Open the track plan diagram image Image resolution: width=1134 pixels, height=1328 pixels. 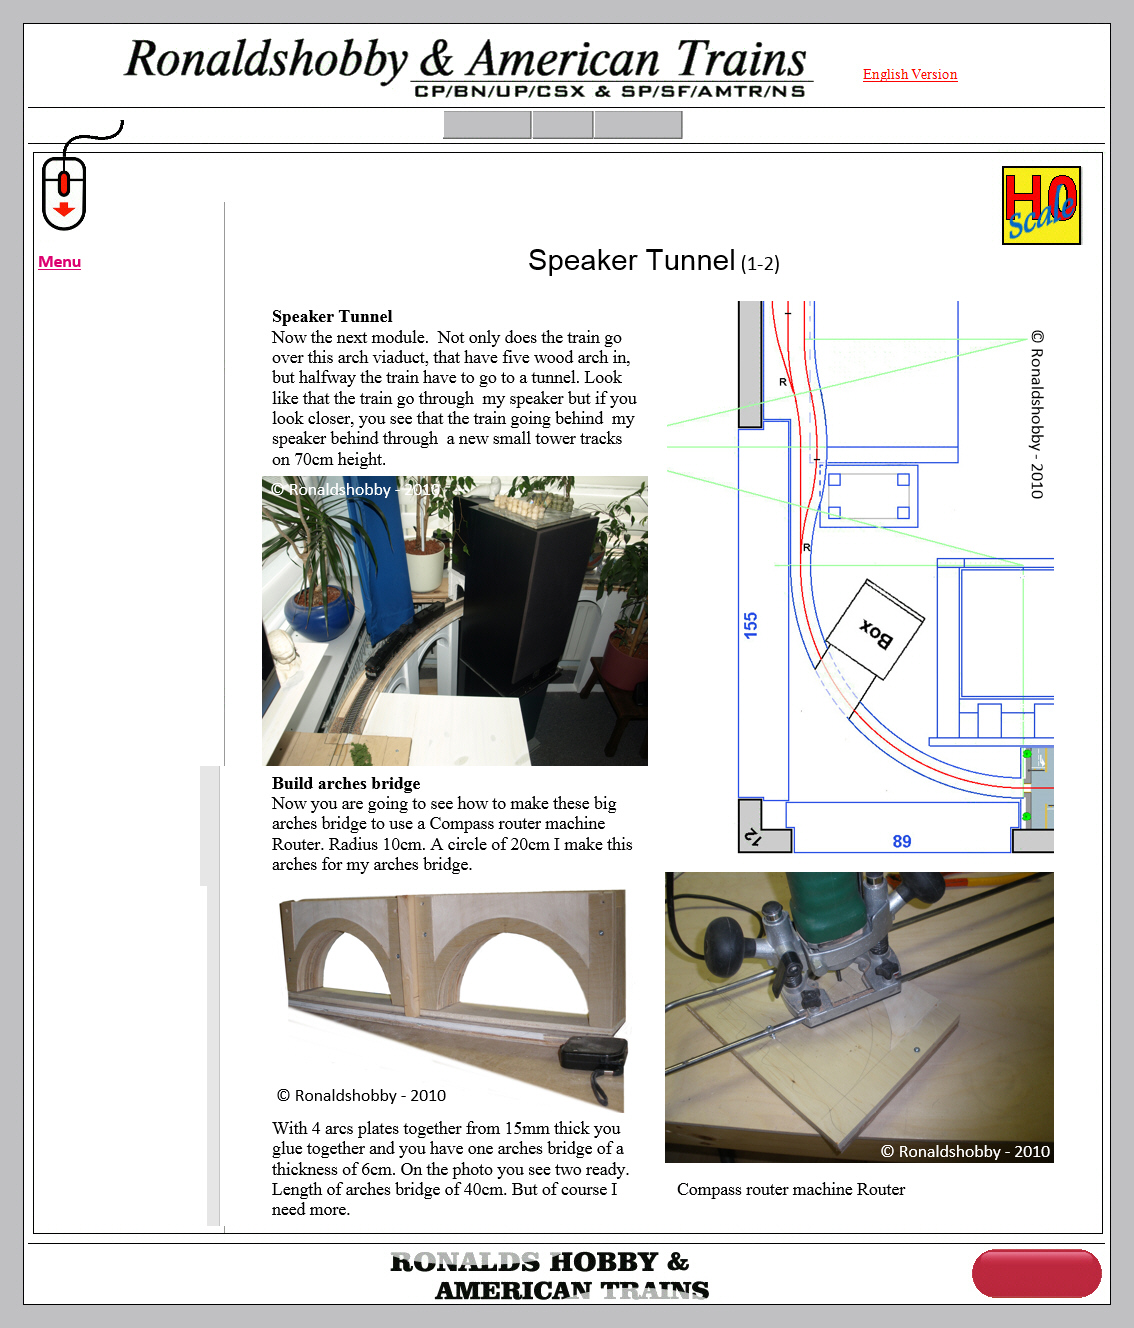pyautogui.click(x=860, y=577)
